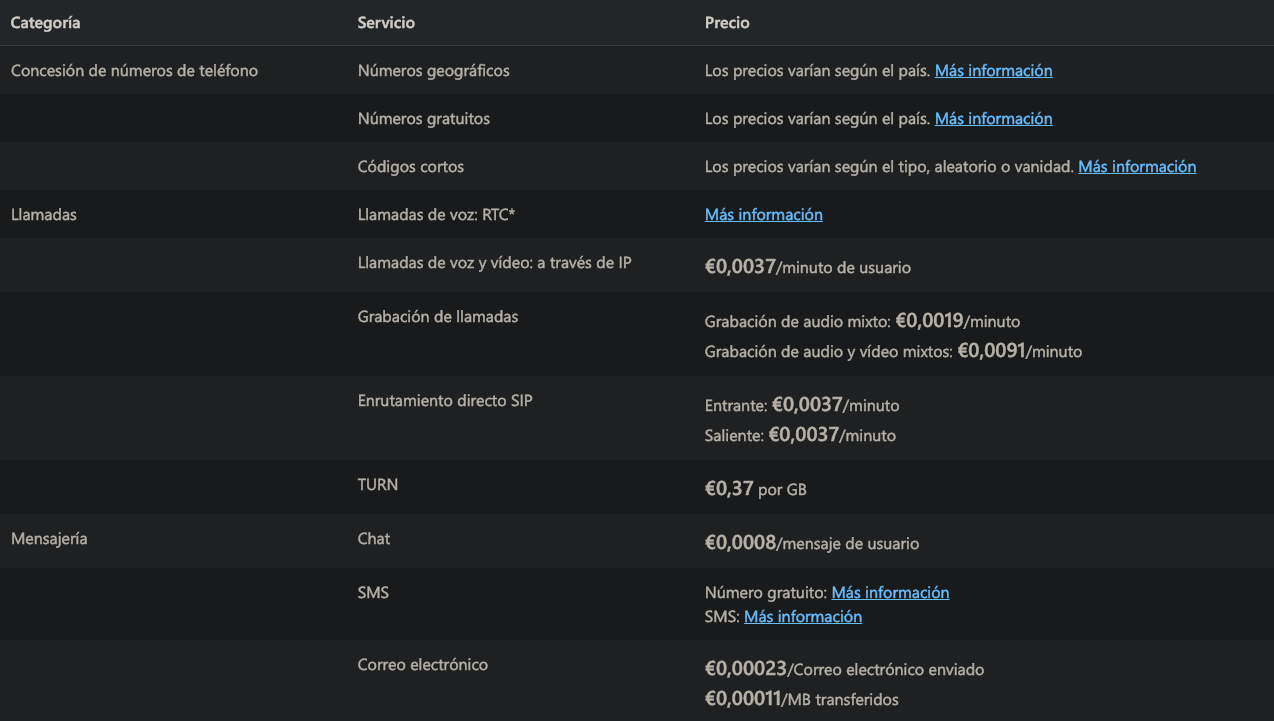The image size is (1274, 721).
Task: Select the Concesión de números de teléfono cell
Action: [134, 71]
